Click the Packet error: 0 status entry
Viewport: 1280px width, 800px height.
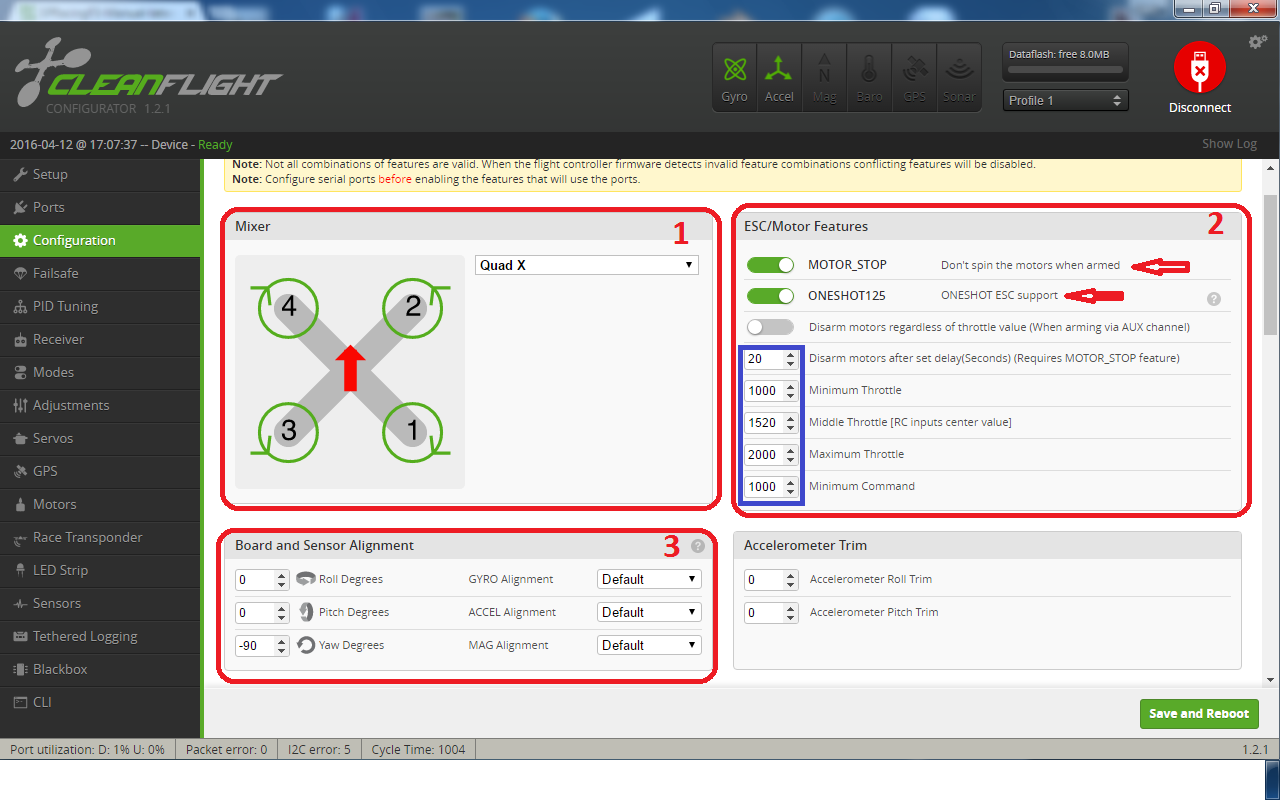coord(226,749)
